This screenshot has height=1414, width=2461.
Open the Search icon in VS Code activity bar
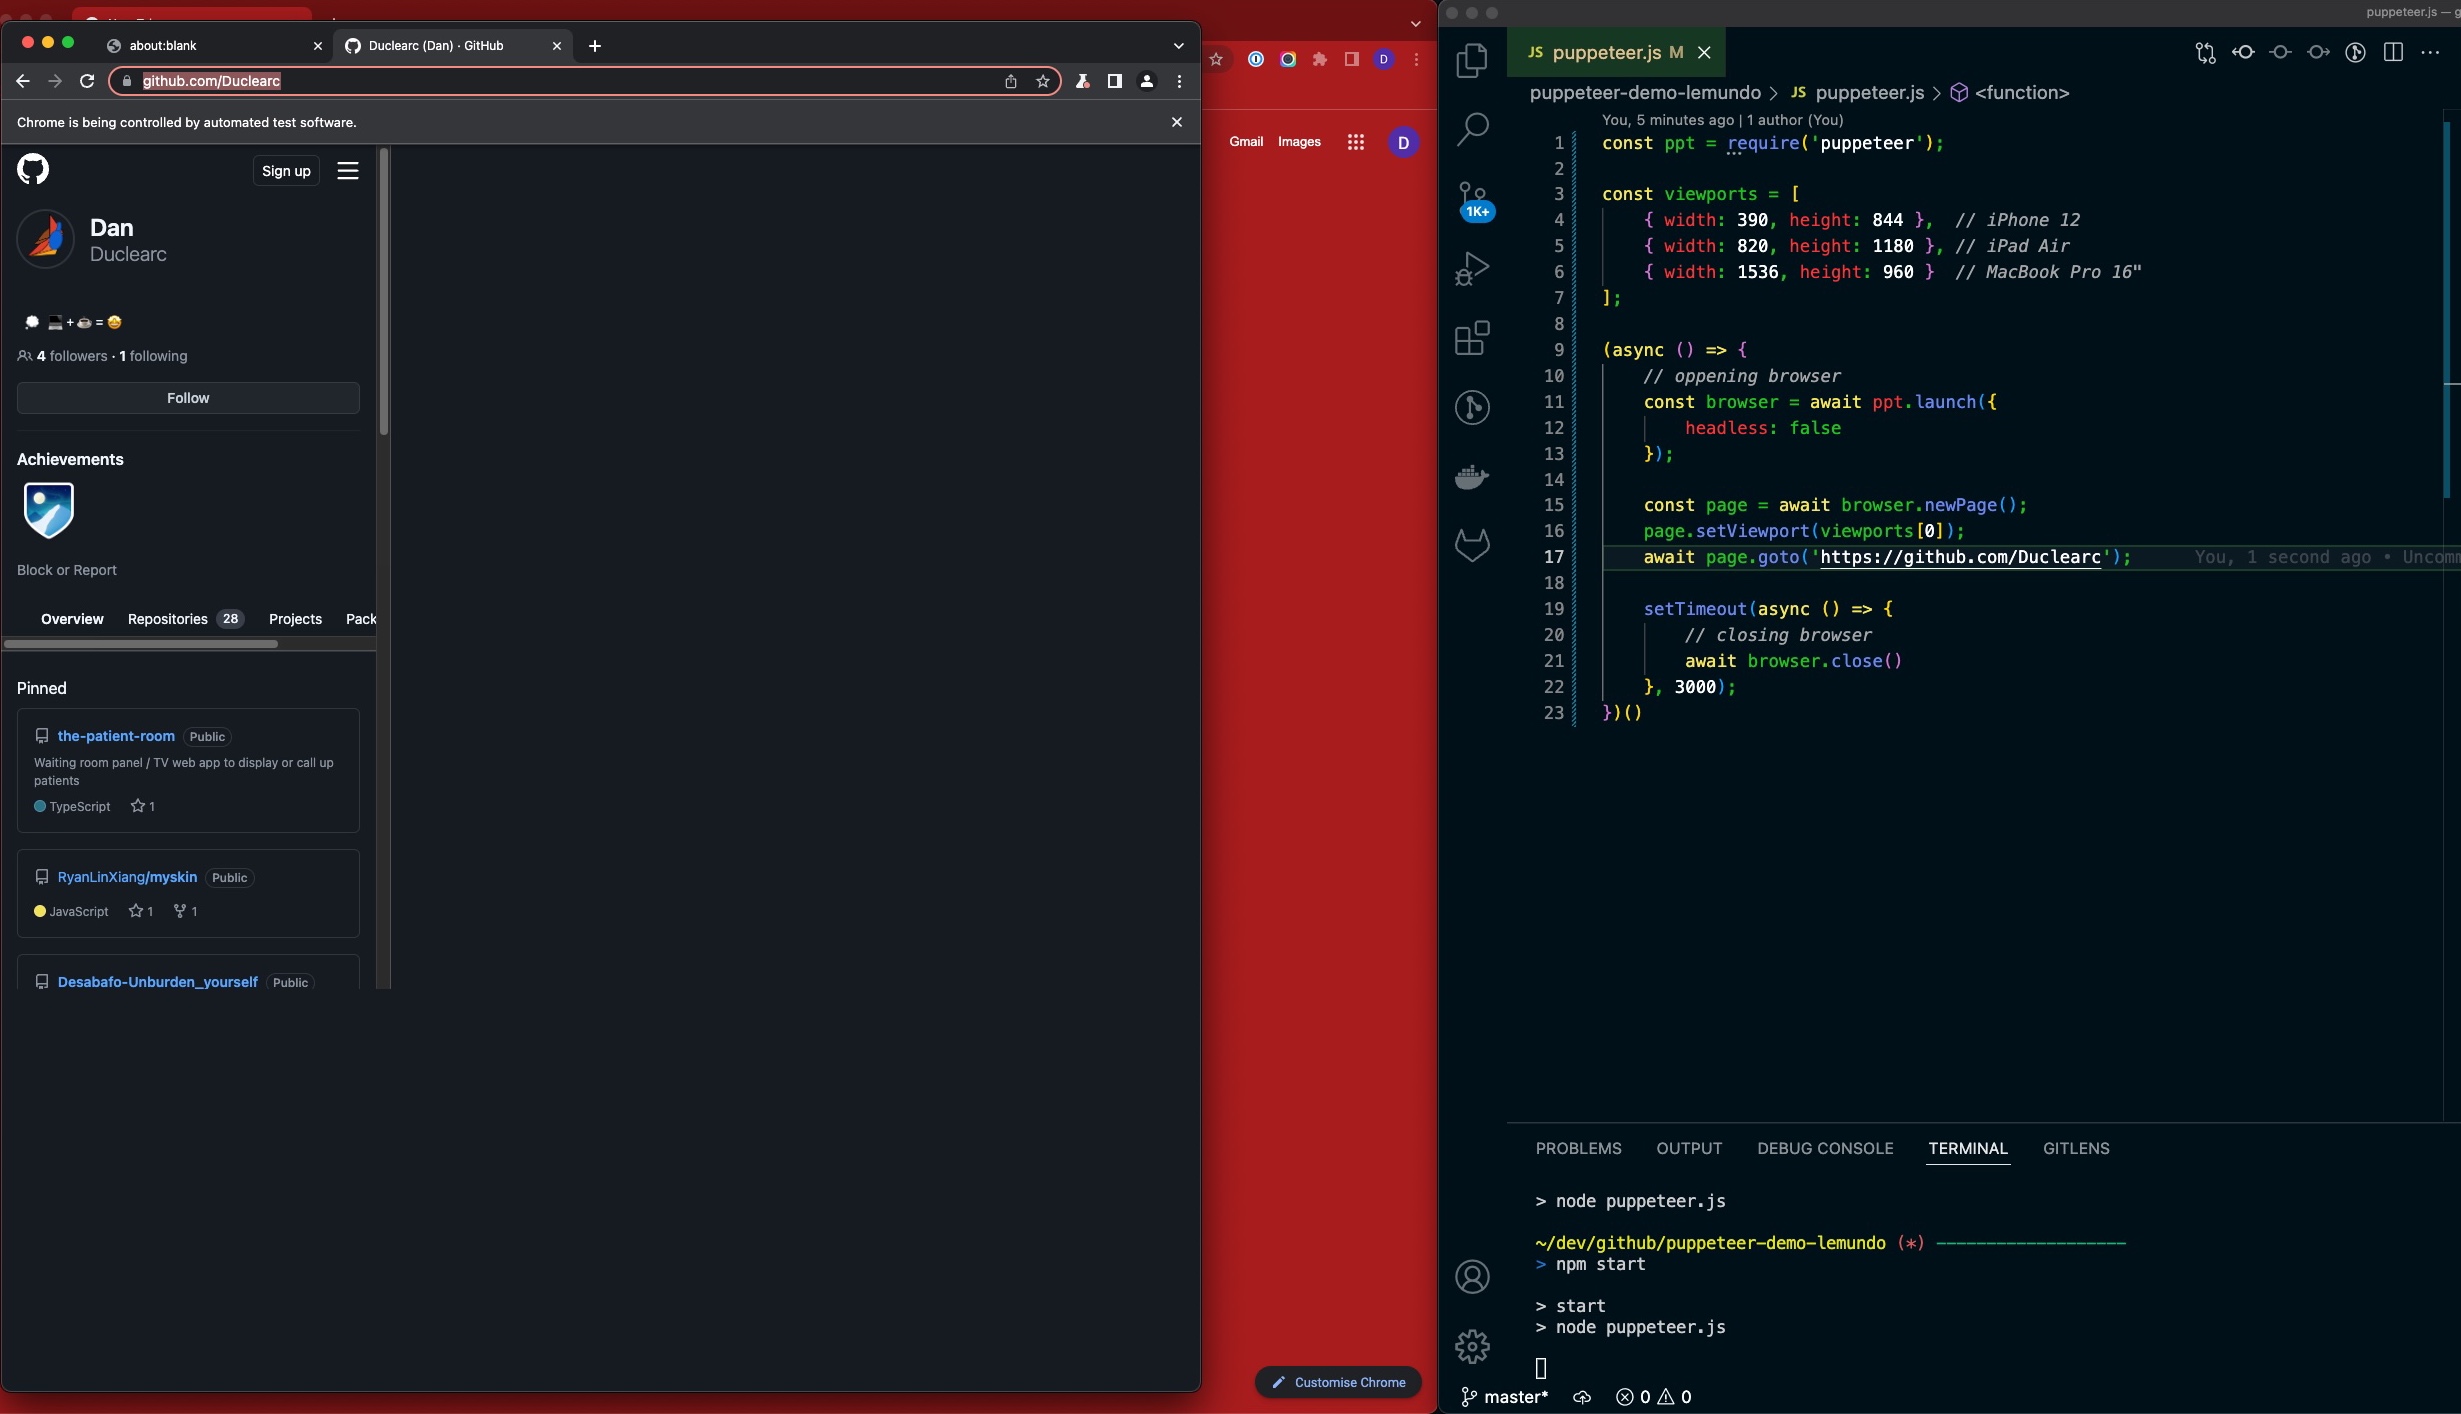tap(1472, 128)
